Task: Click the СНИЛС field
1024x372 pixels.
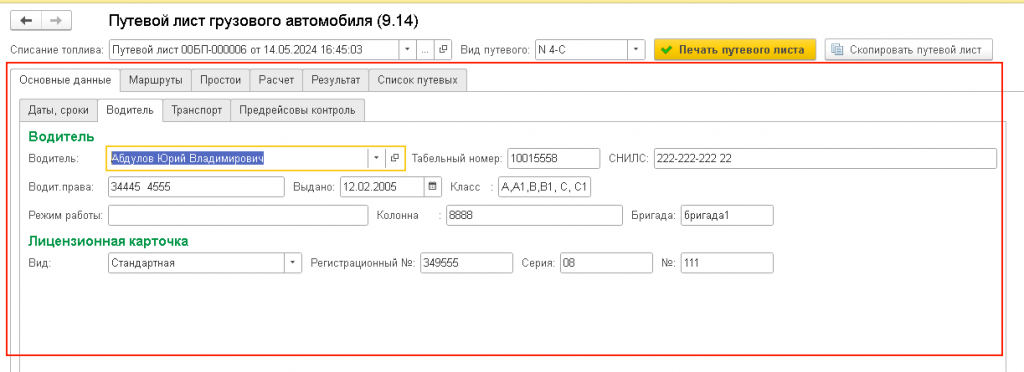Action: click(825, 158)
